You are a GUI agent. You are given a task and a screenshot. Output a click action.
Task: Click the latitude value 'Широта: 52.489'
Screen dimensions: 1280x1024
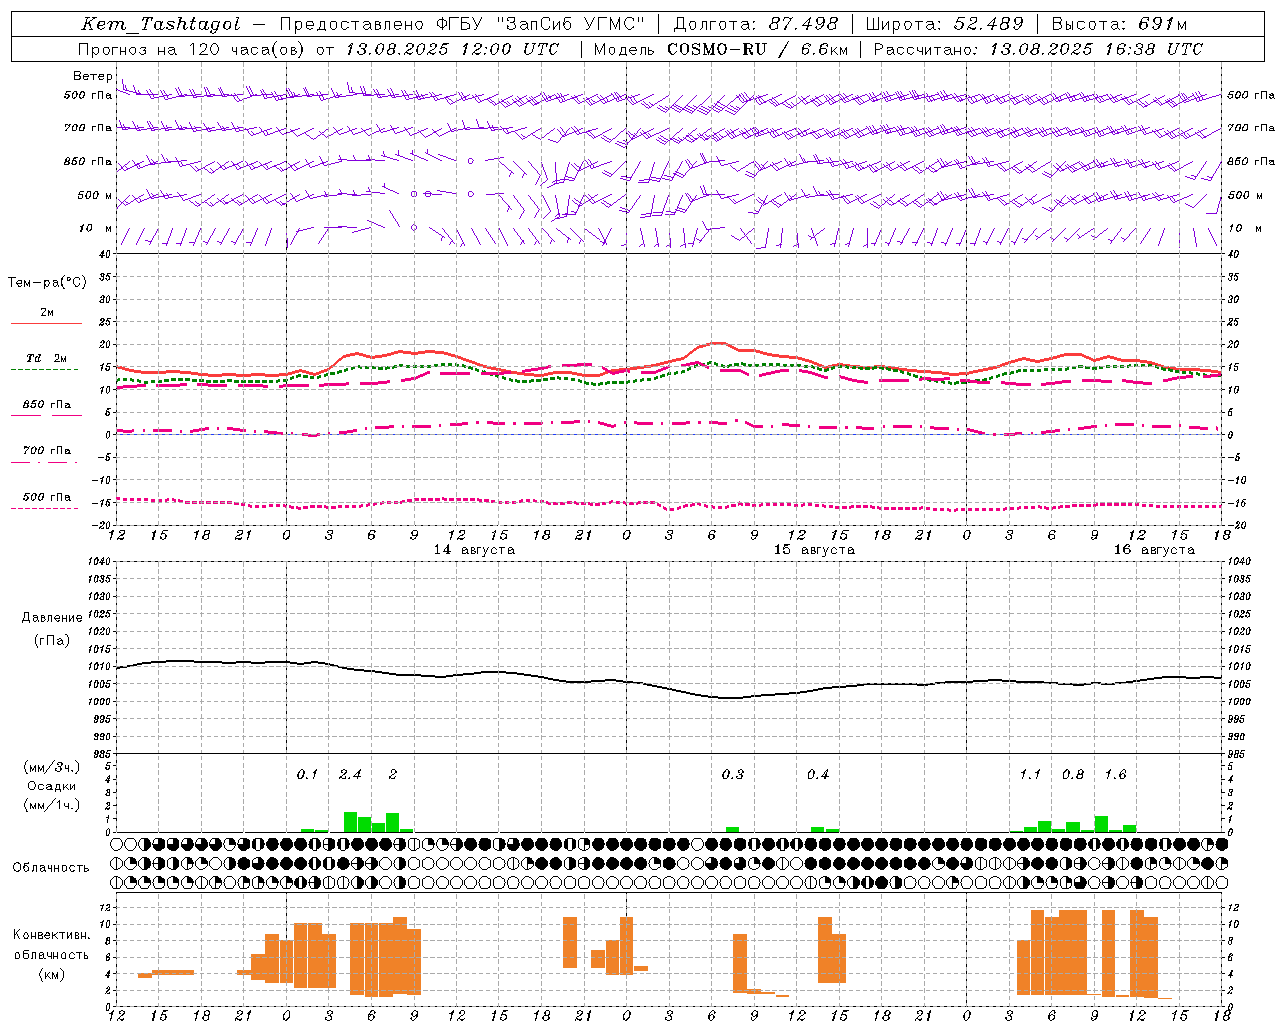pyautogui.click(x=945, y=24)
